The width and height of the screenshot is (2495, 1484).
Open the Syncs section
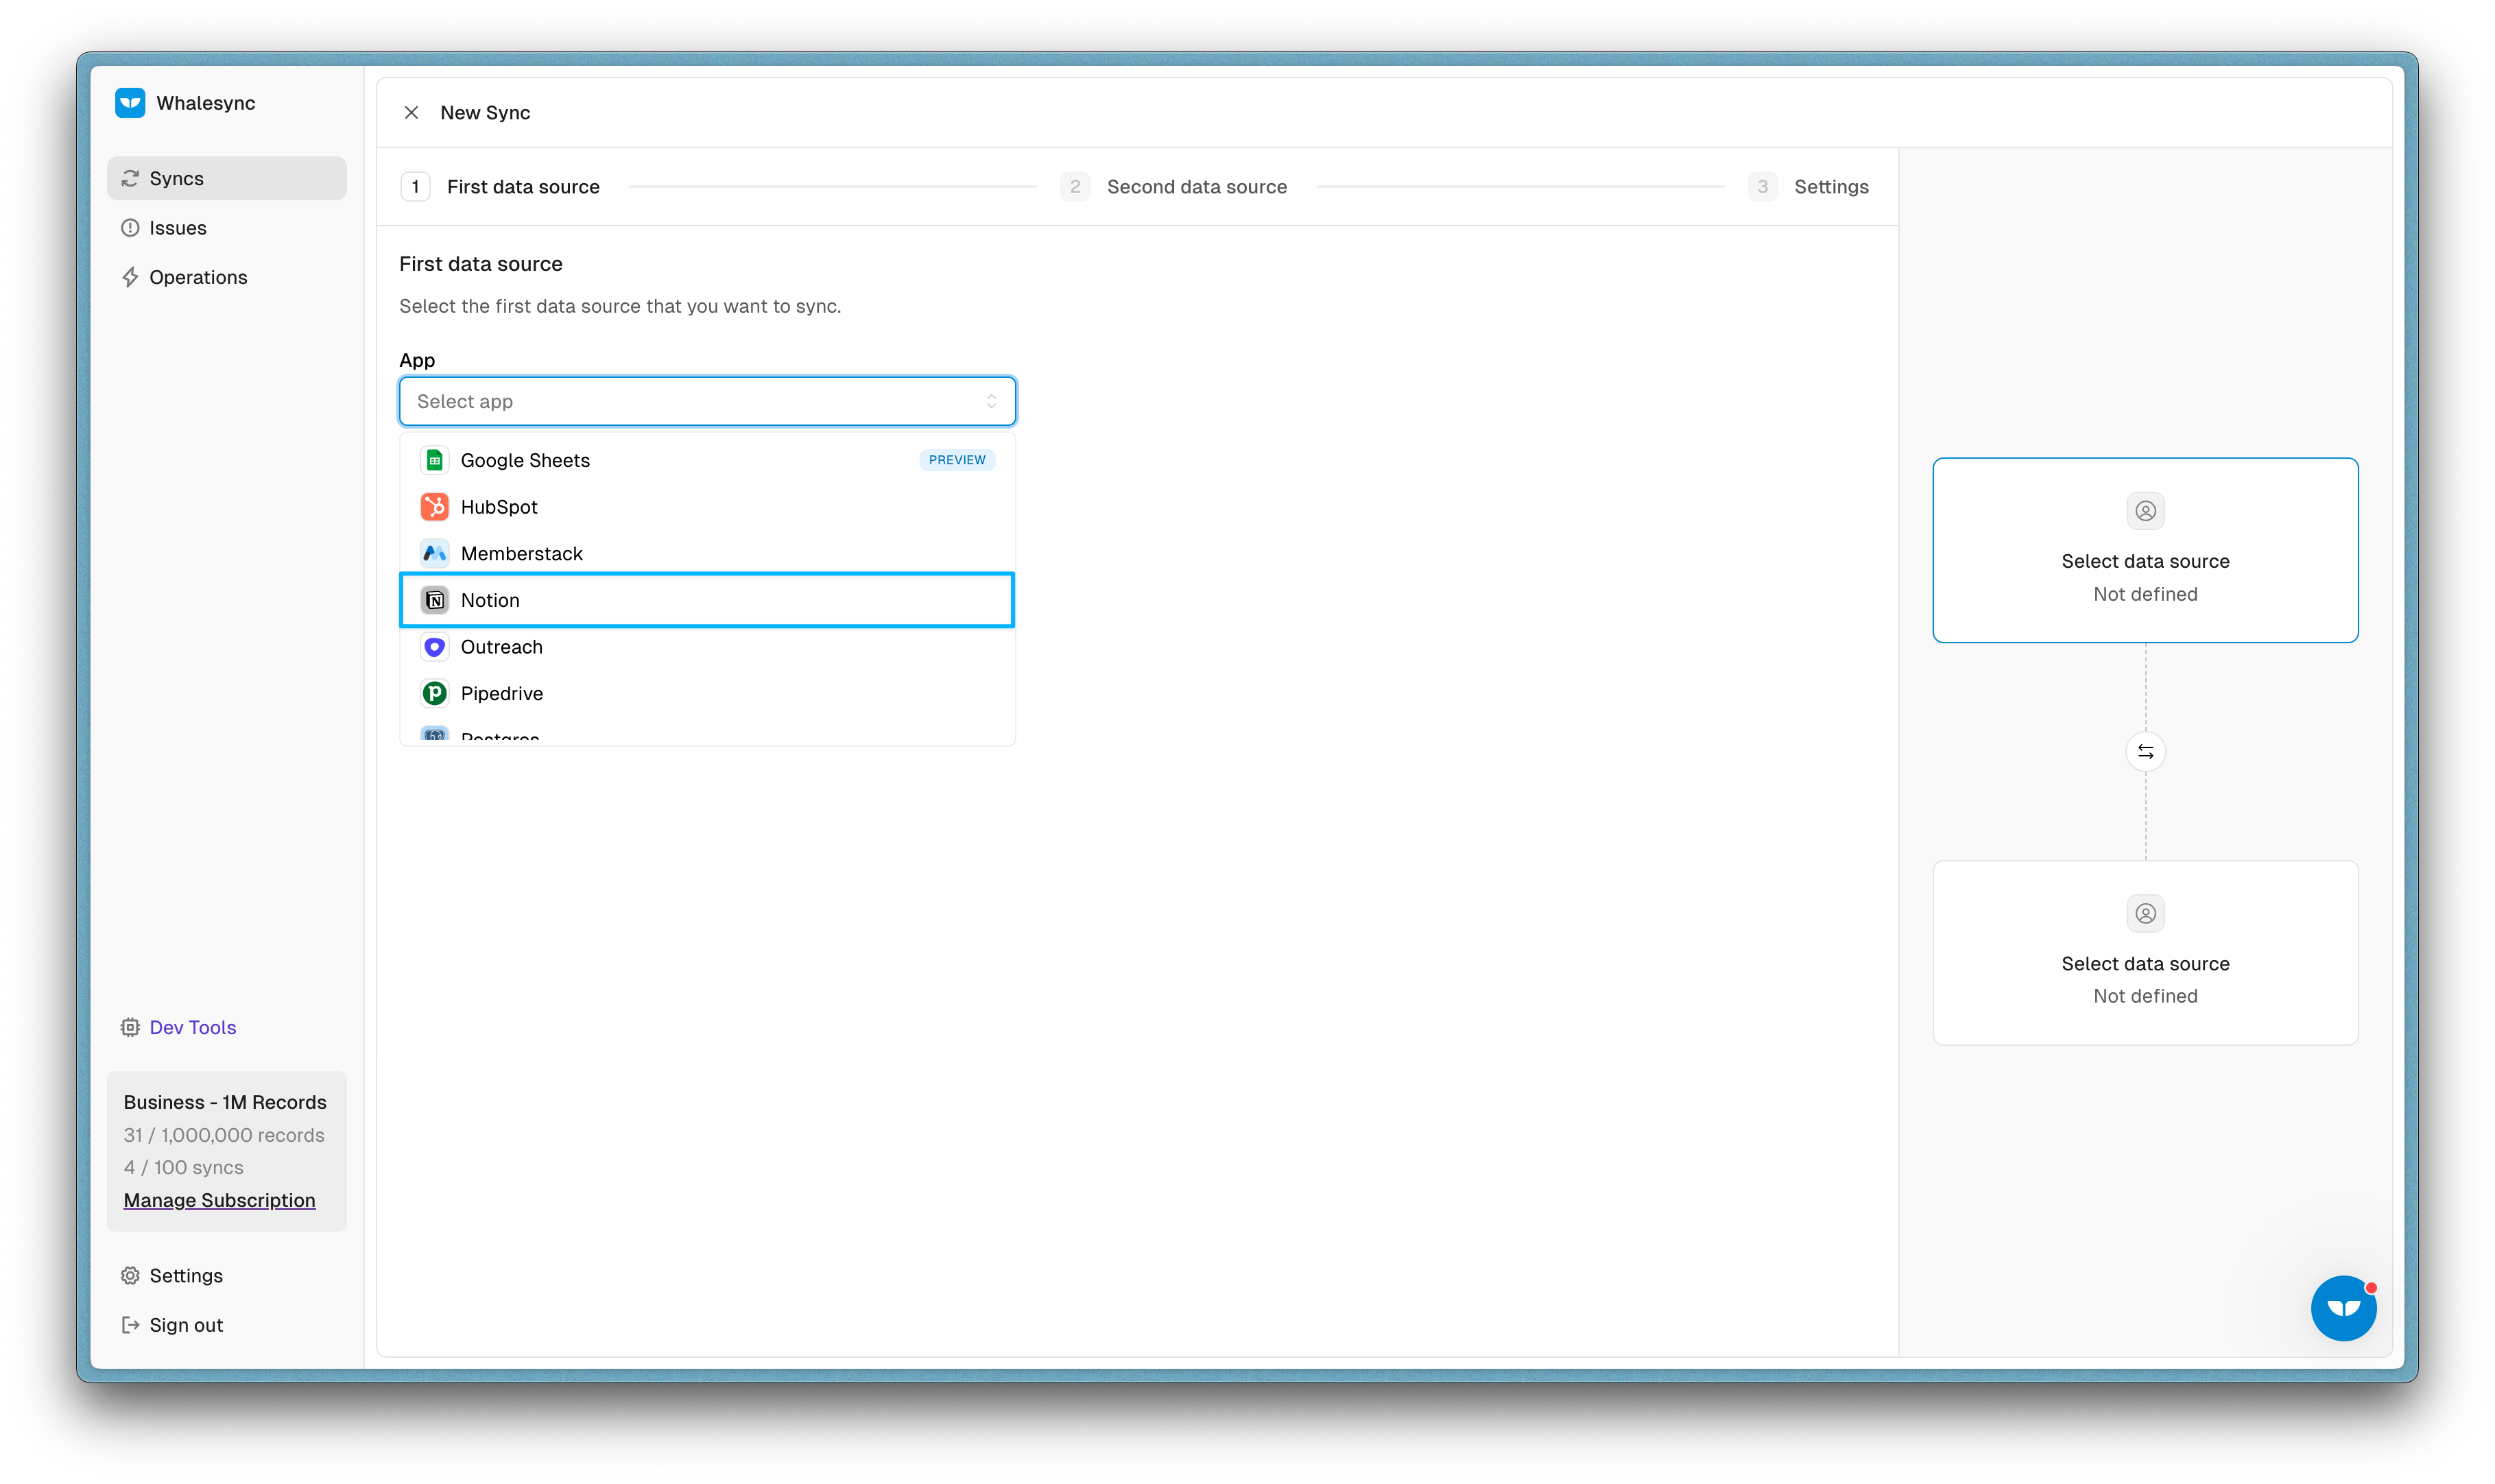176,178
